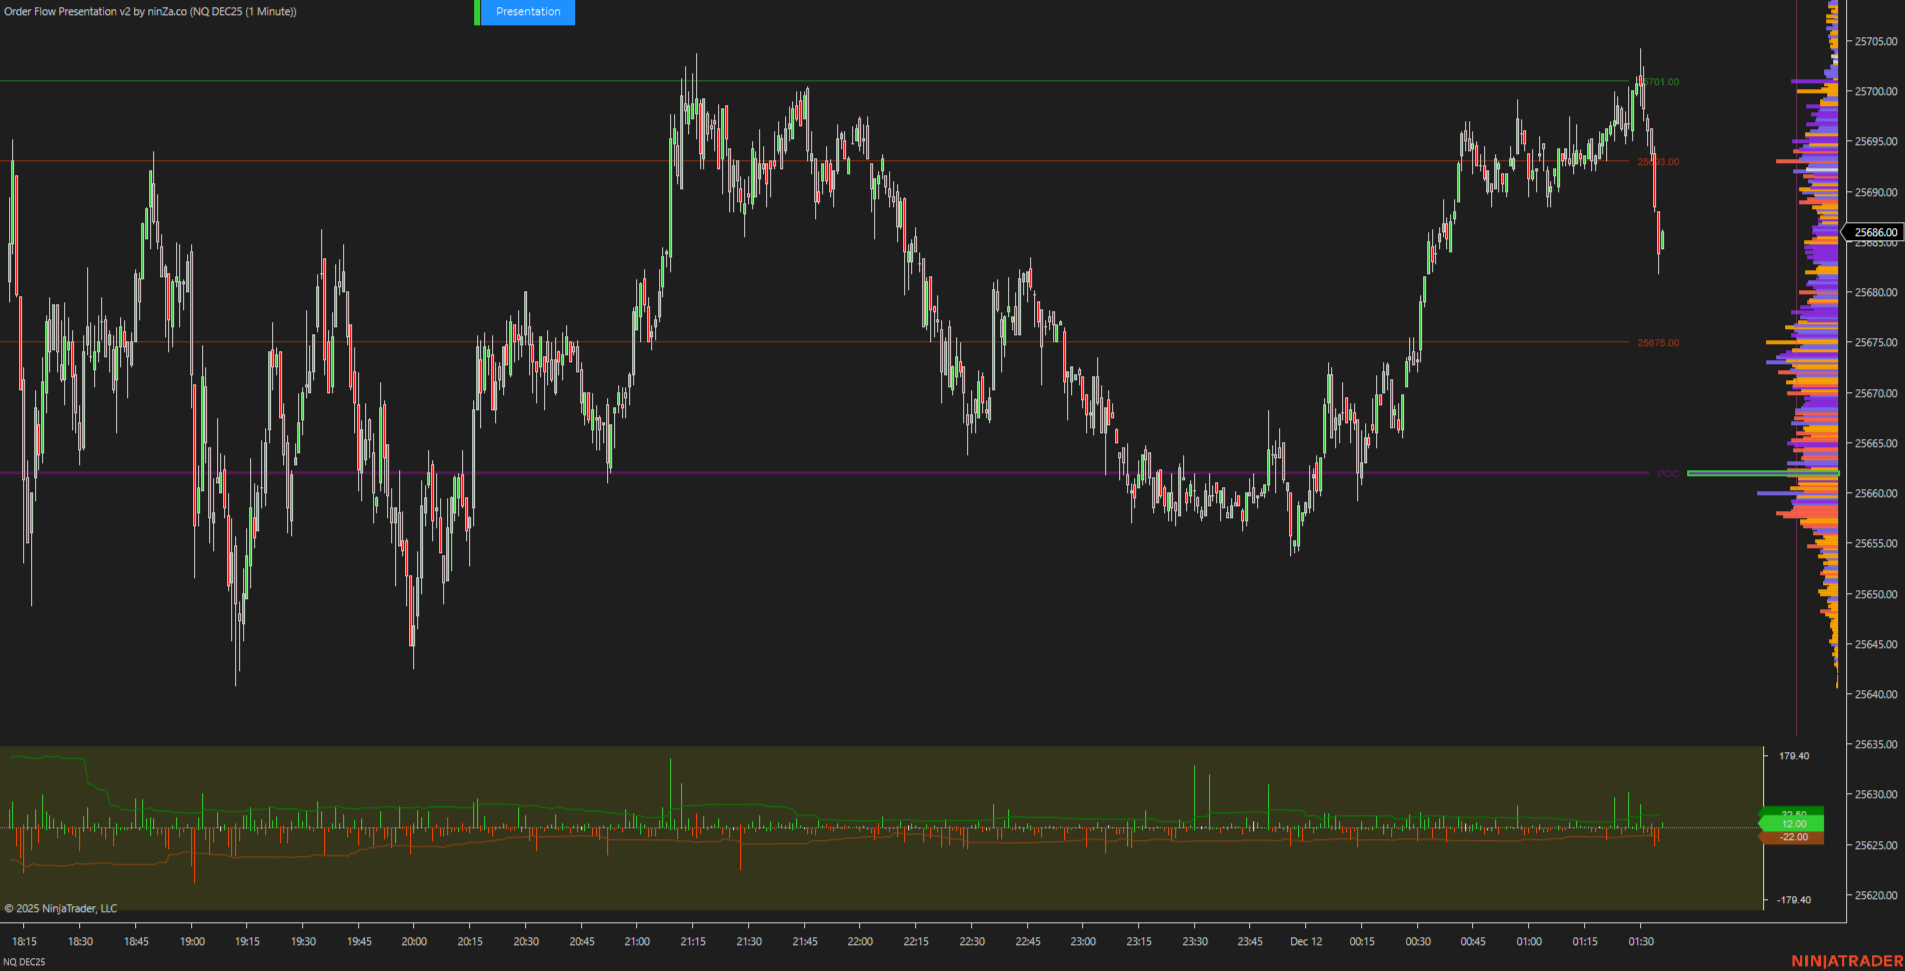Click the red 25675.00 level label
1905x971 pixels.
point(1658,343)
